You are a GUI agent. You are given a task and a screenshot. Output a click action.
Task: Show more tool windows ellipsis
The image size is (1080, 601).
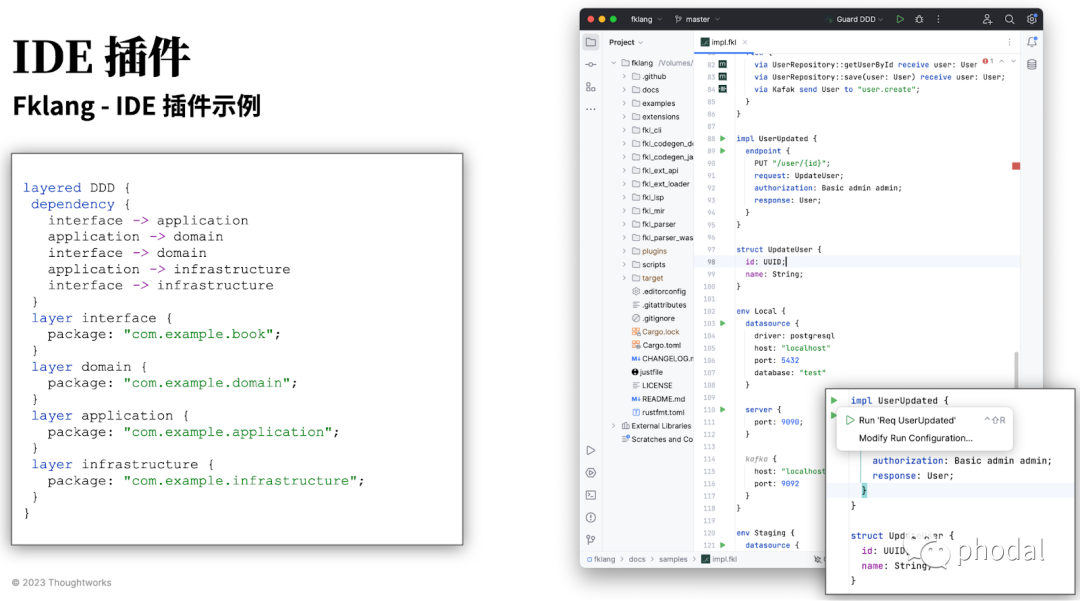(x=591, y=109)
